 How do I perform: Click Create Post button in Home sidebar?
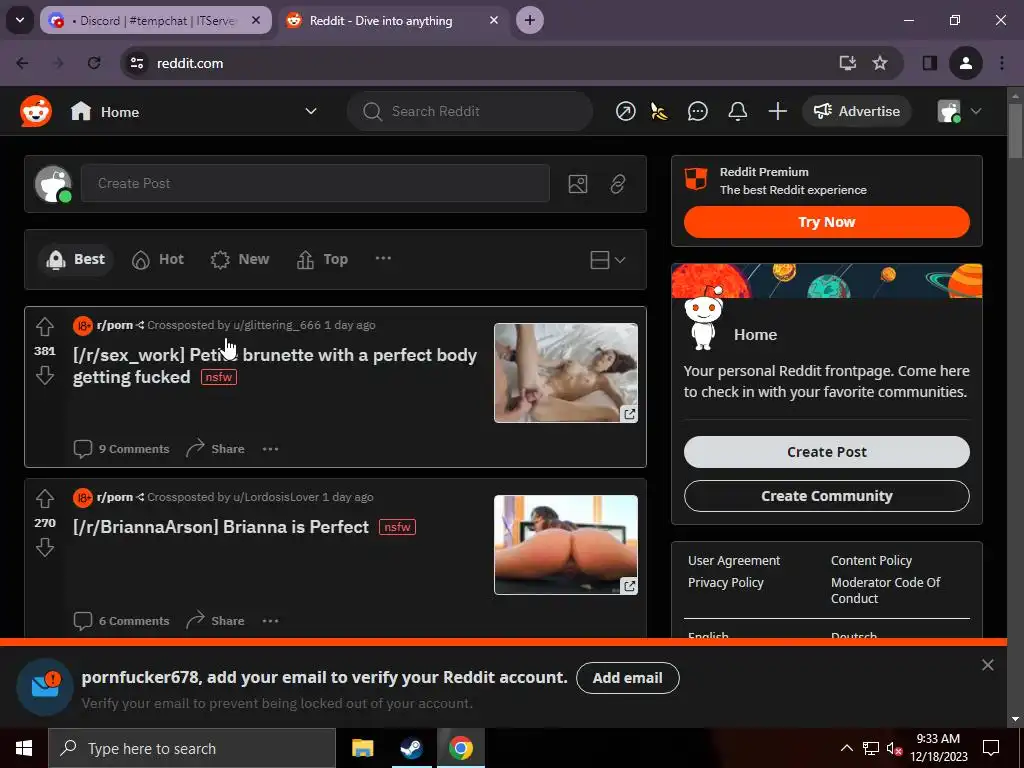click(x=827, y=452)
